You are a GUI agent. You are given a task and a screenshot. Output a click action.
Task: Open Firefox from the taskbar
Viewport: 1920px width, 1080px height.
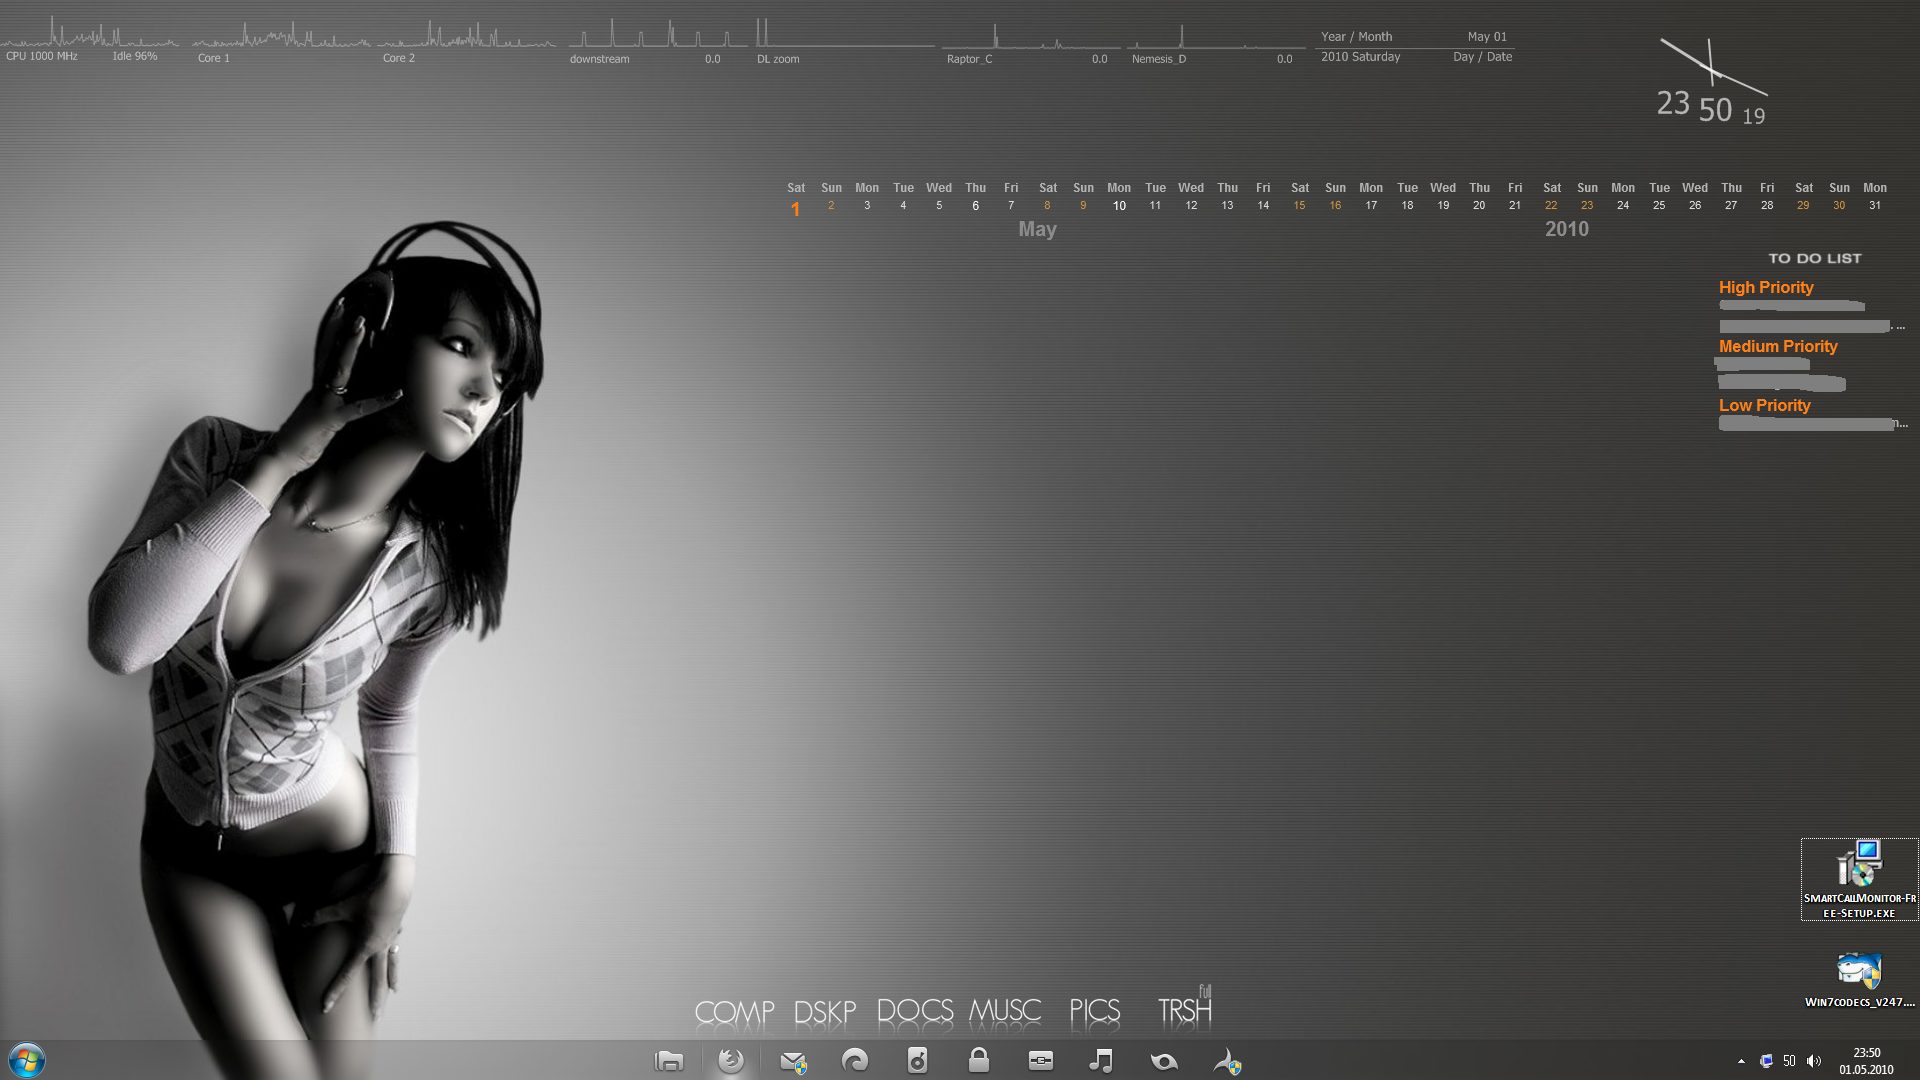pos(731,1060)
